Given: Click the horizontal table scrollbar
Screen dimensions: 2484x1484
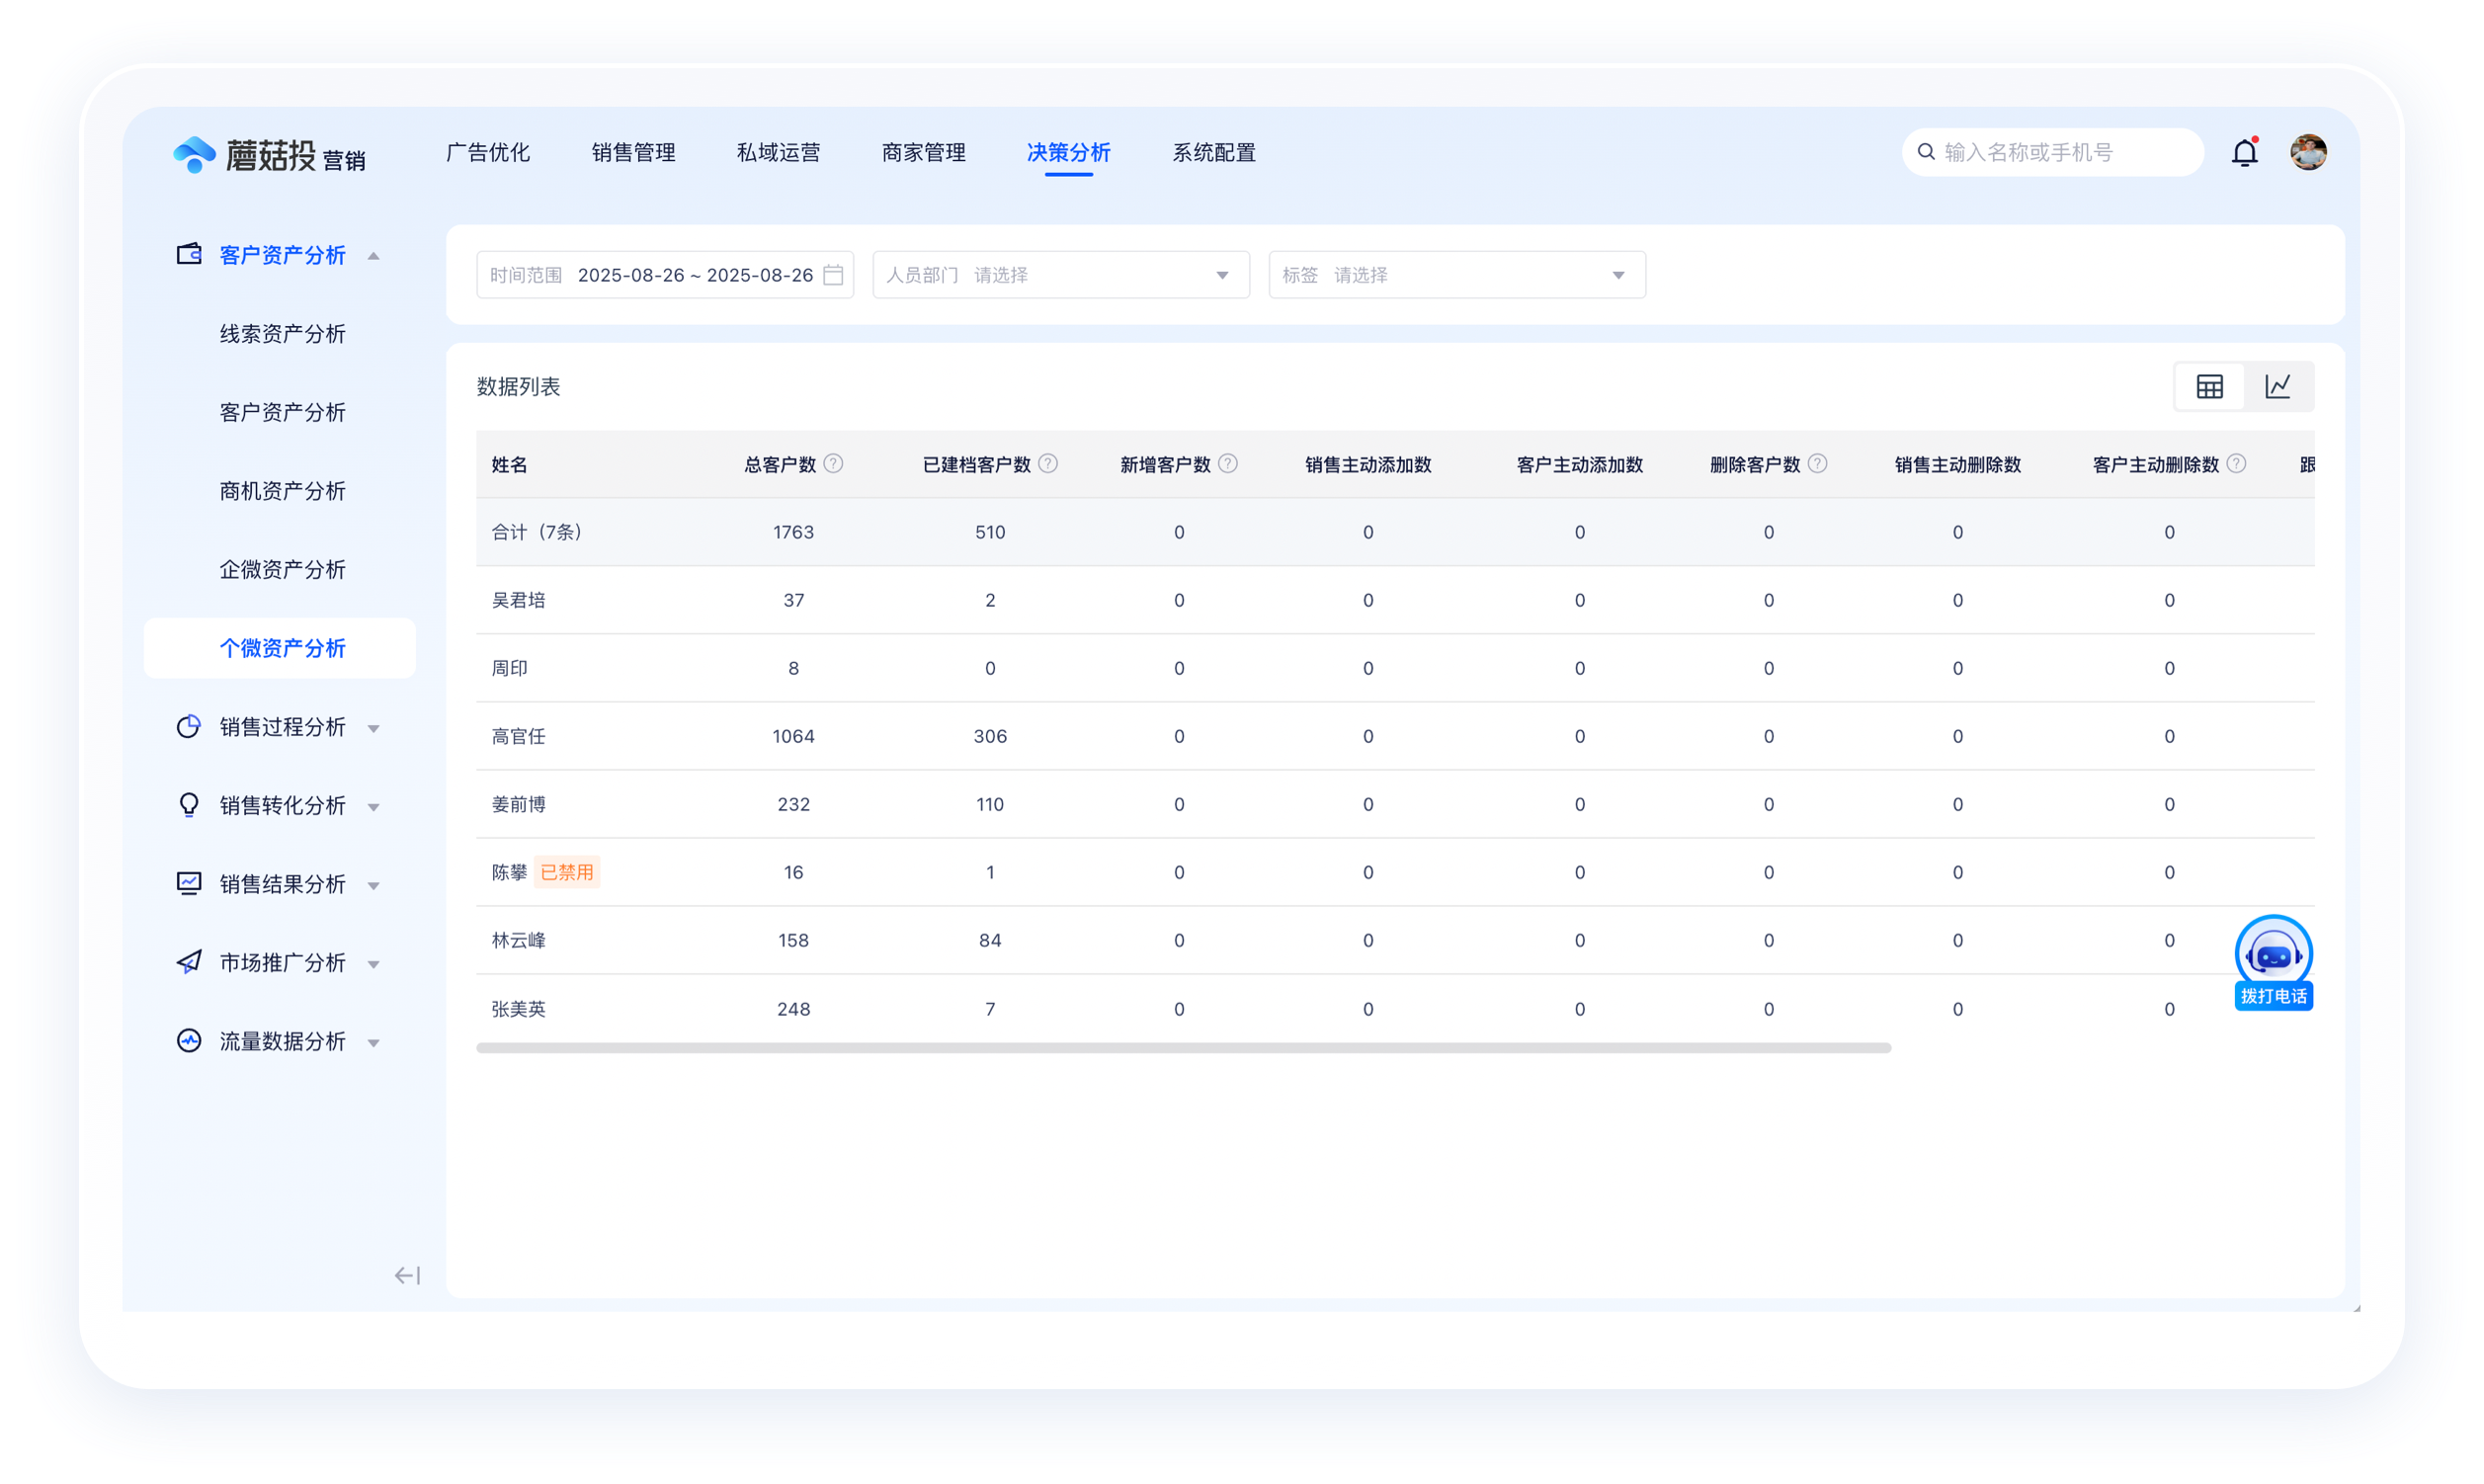Looking at the screenshot, I should [x=1183, y=1048].
